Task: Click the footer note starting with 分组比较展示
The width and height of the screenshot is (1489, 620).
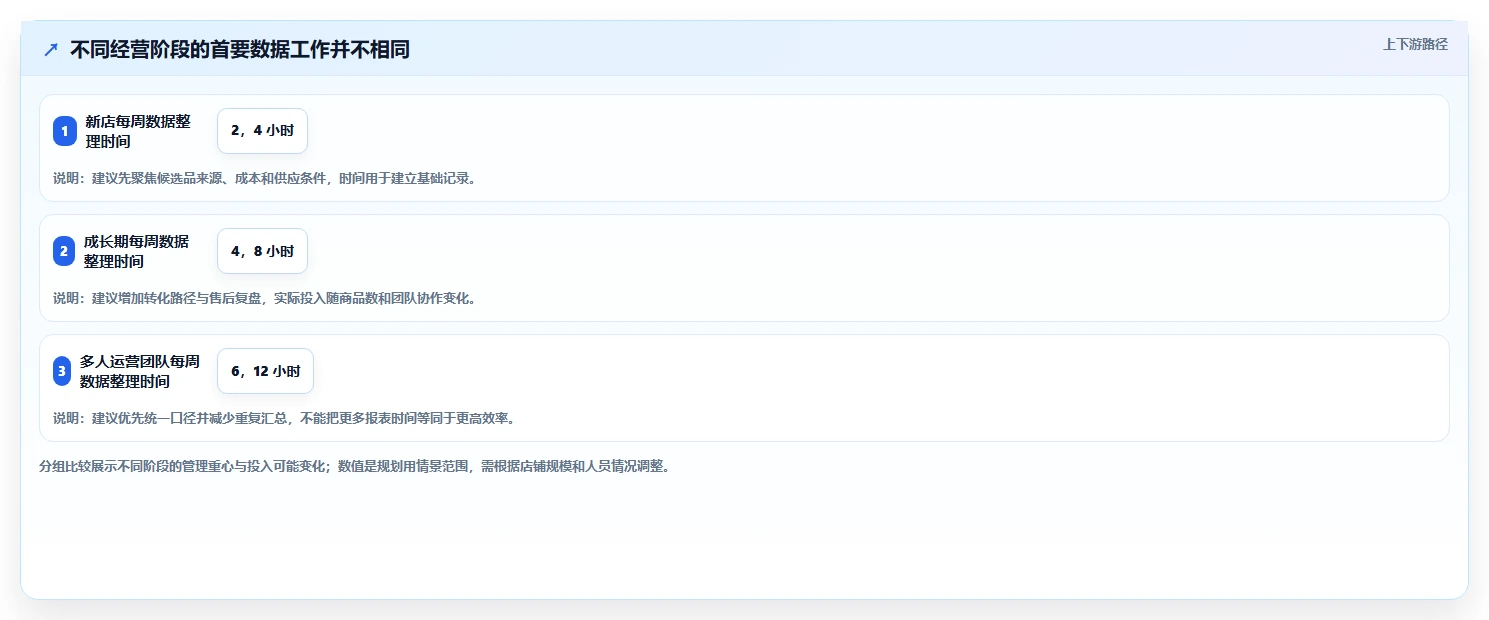Action: 354,466
